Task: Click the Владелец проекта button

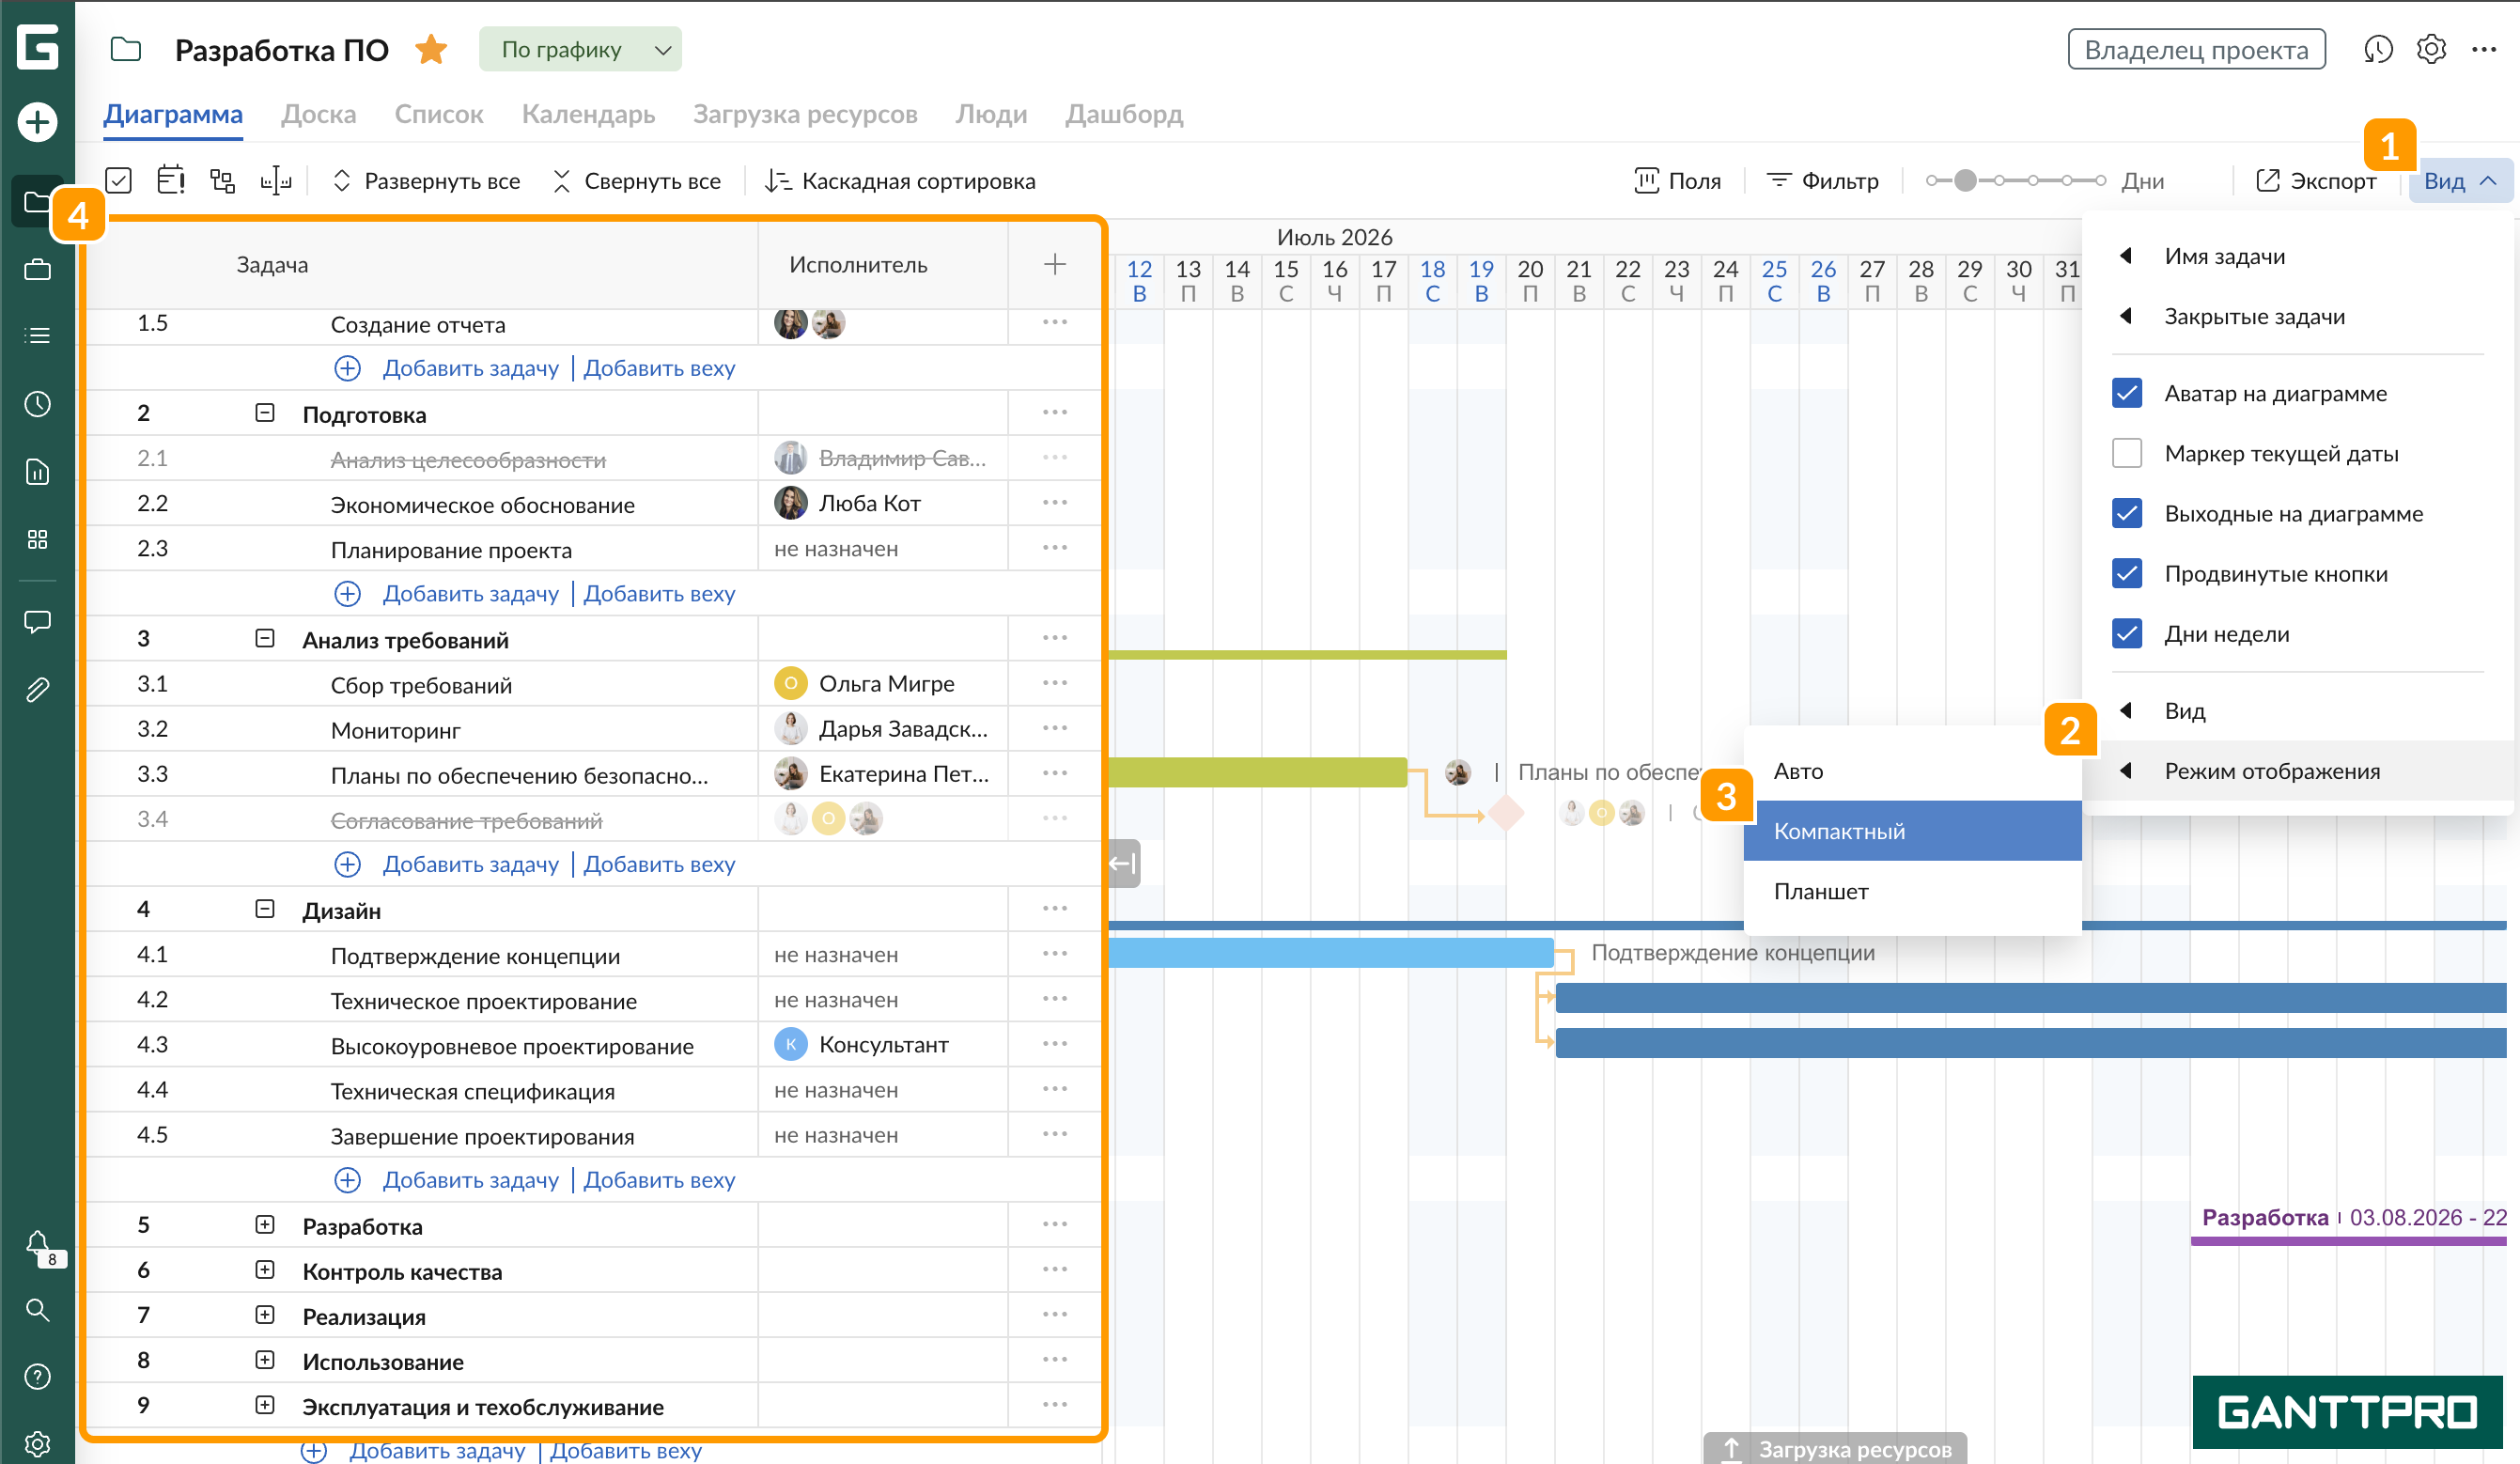Action: (x=2196, y=49)
